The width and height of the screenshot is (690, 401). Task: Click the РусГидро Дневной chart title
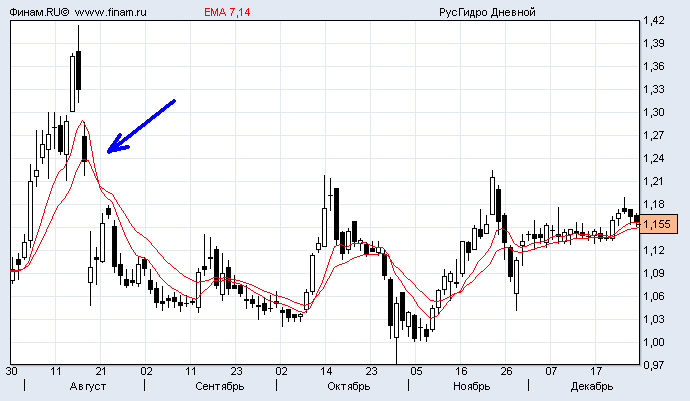(x=487, y=11)
